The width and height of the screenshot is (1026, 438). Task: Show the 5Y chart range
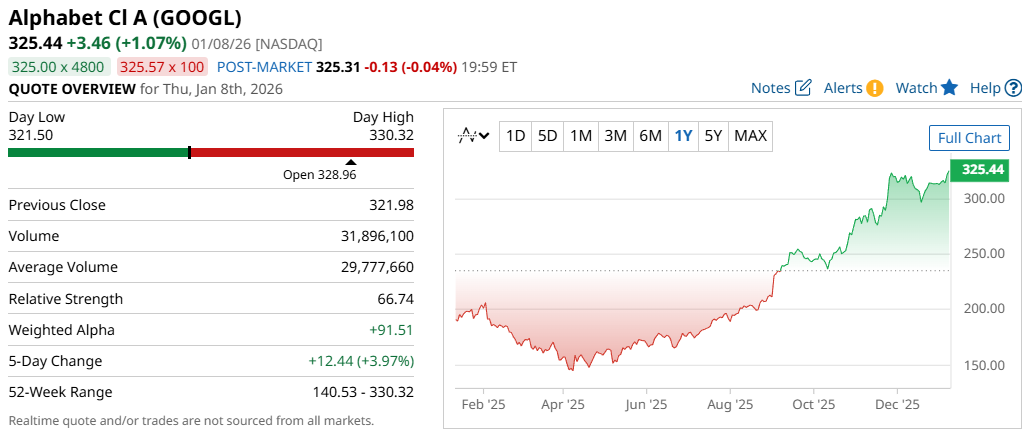point(713,136)
